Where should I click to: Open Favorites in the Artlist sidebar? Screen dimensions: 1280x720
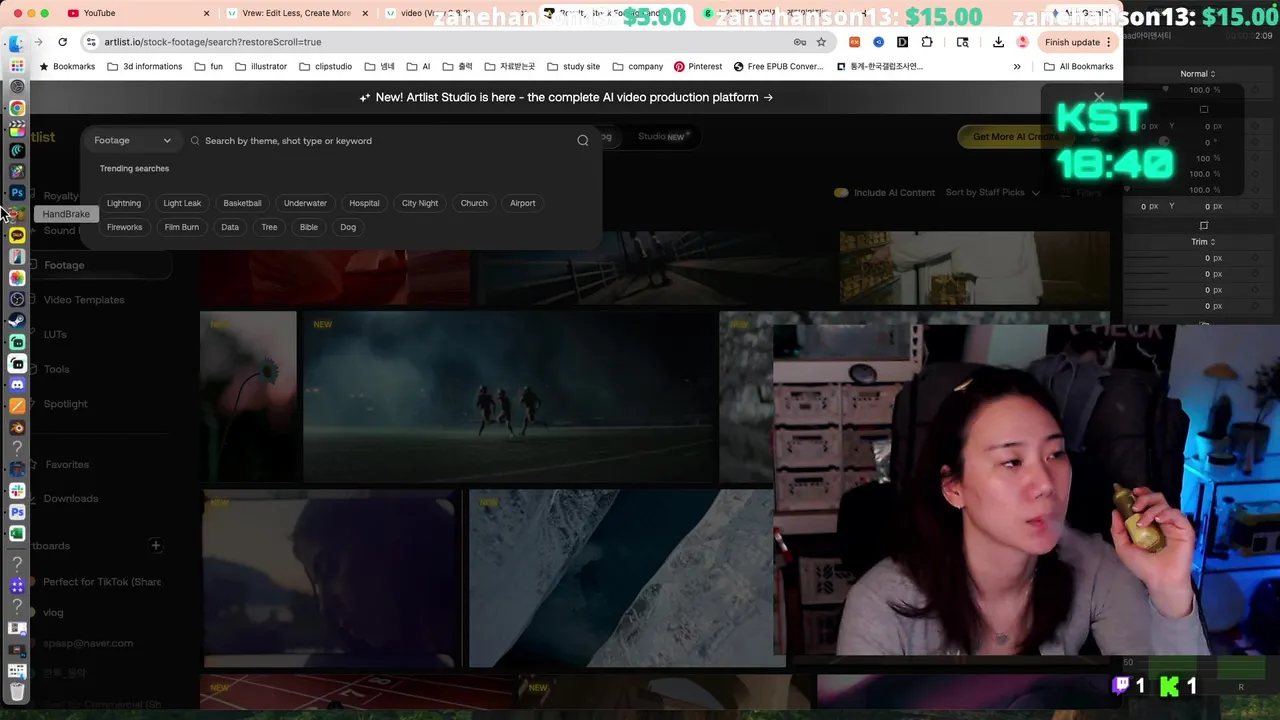pyautogui.click(x=67, y=465)
